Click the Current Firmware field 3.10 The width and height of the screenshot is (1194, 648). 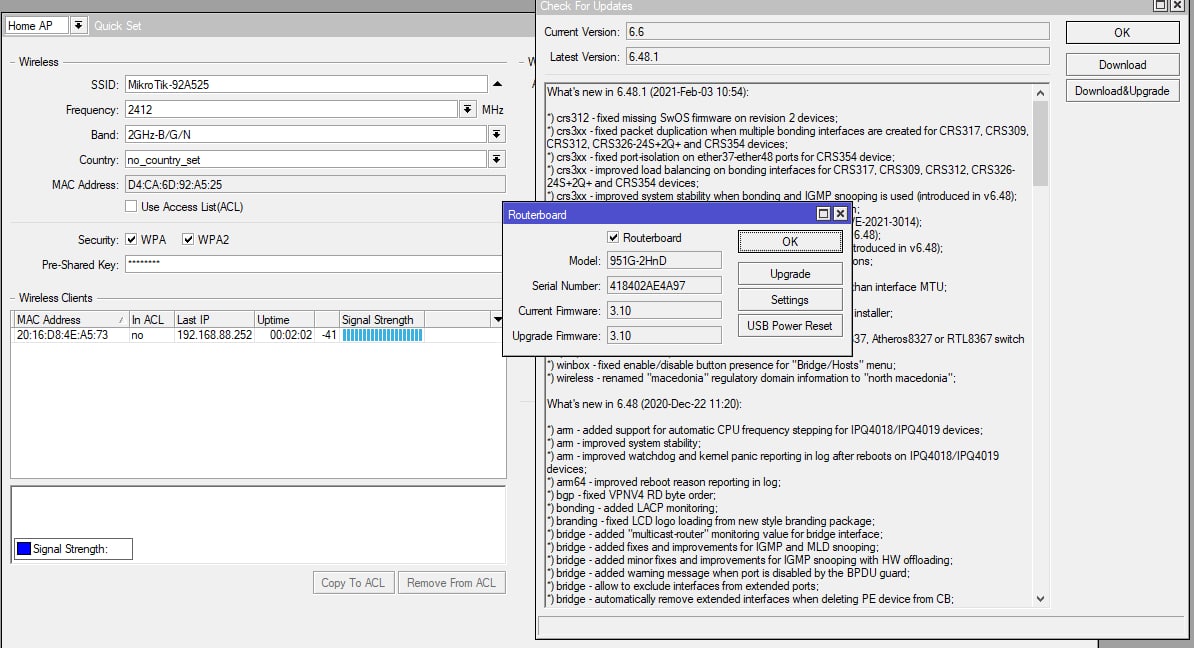coord(664,311)
